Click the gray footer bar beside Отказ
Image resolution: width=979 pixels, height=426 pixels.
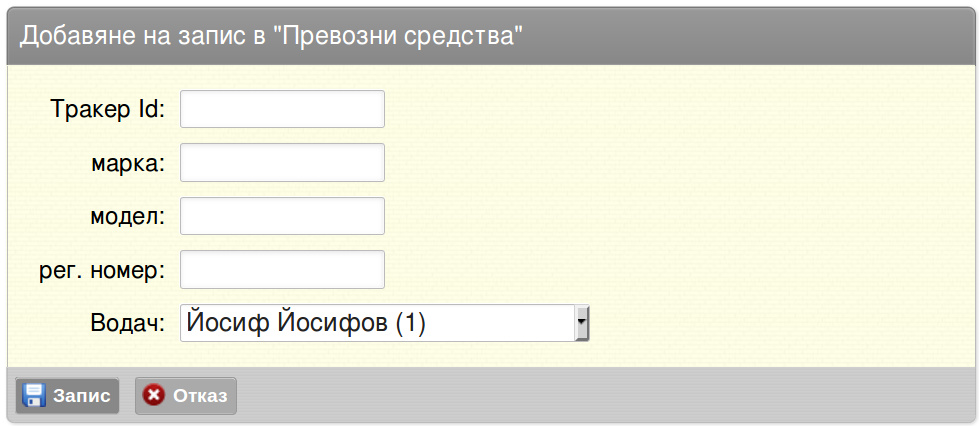pyautogui.click(x=606, y=395)
